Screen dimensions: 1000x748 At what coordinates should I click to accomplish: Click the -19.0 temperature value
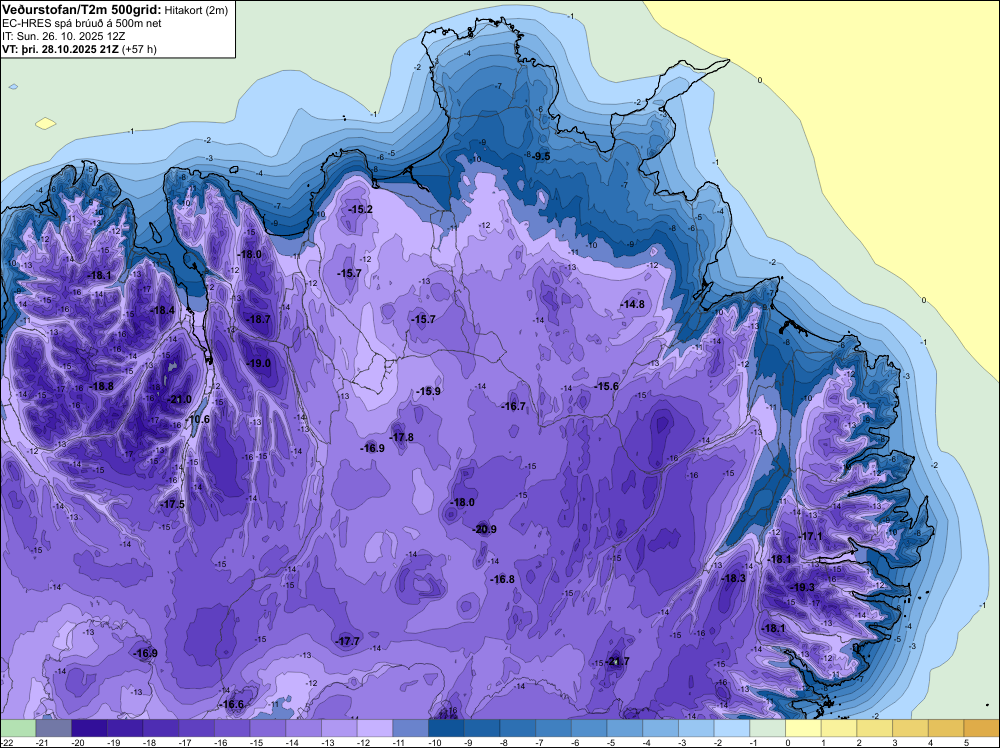(258, 363)
